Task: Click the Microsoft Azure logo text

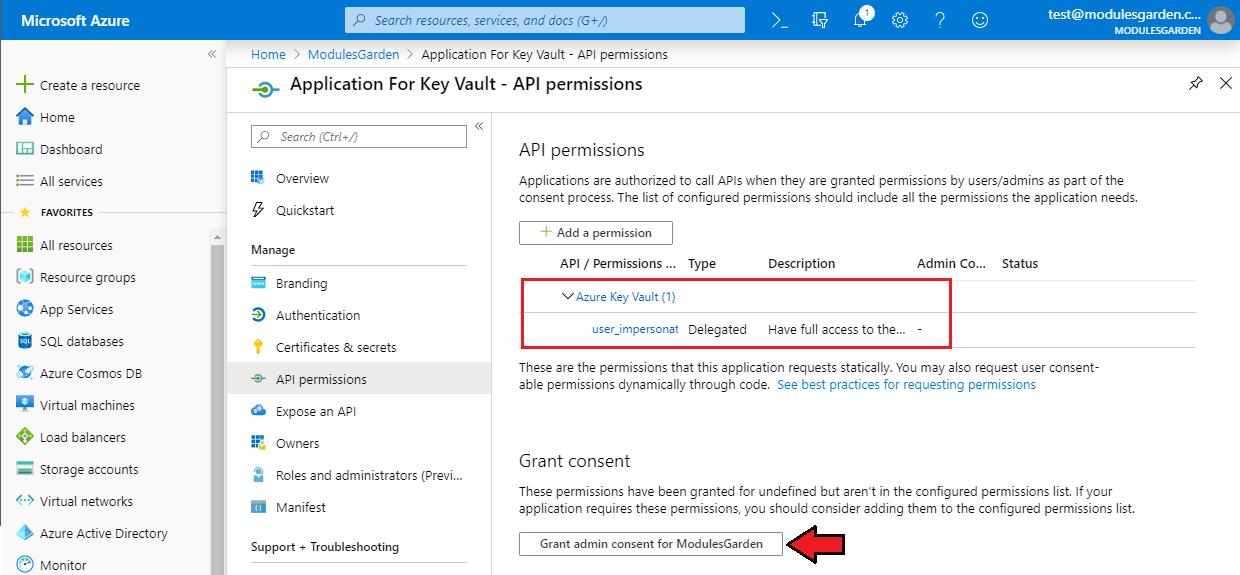Action: tap(75, 20)
